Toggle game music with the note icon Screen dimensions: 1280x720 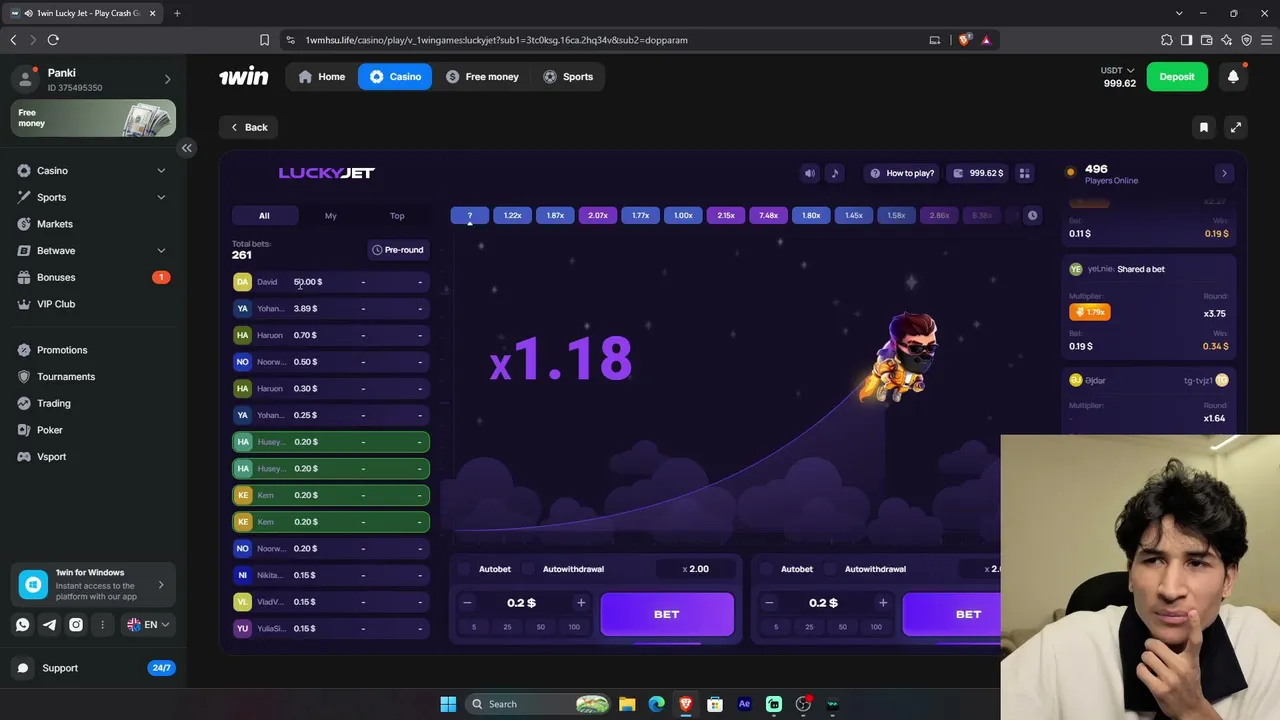pyautogui.click(x=835, y=173)
